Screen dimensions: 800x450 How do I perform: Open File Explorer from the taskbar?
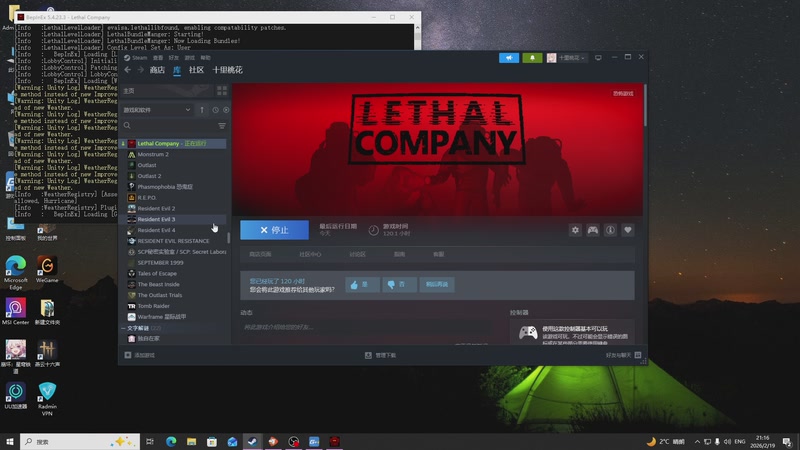point(191,442)
